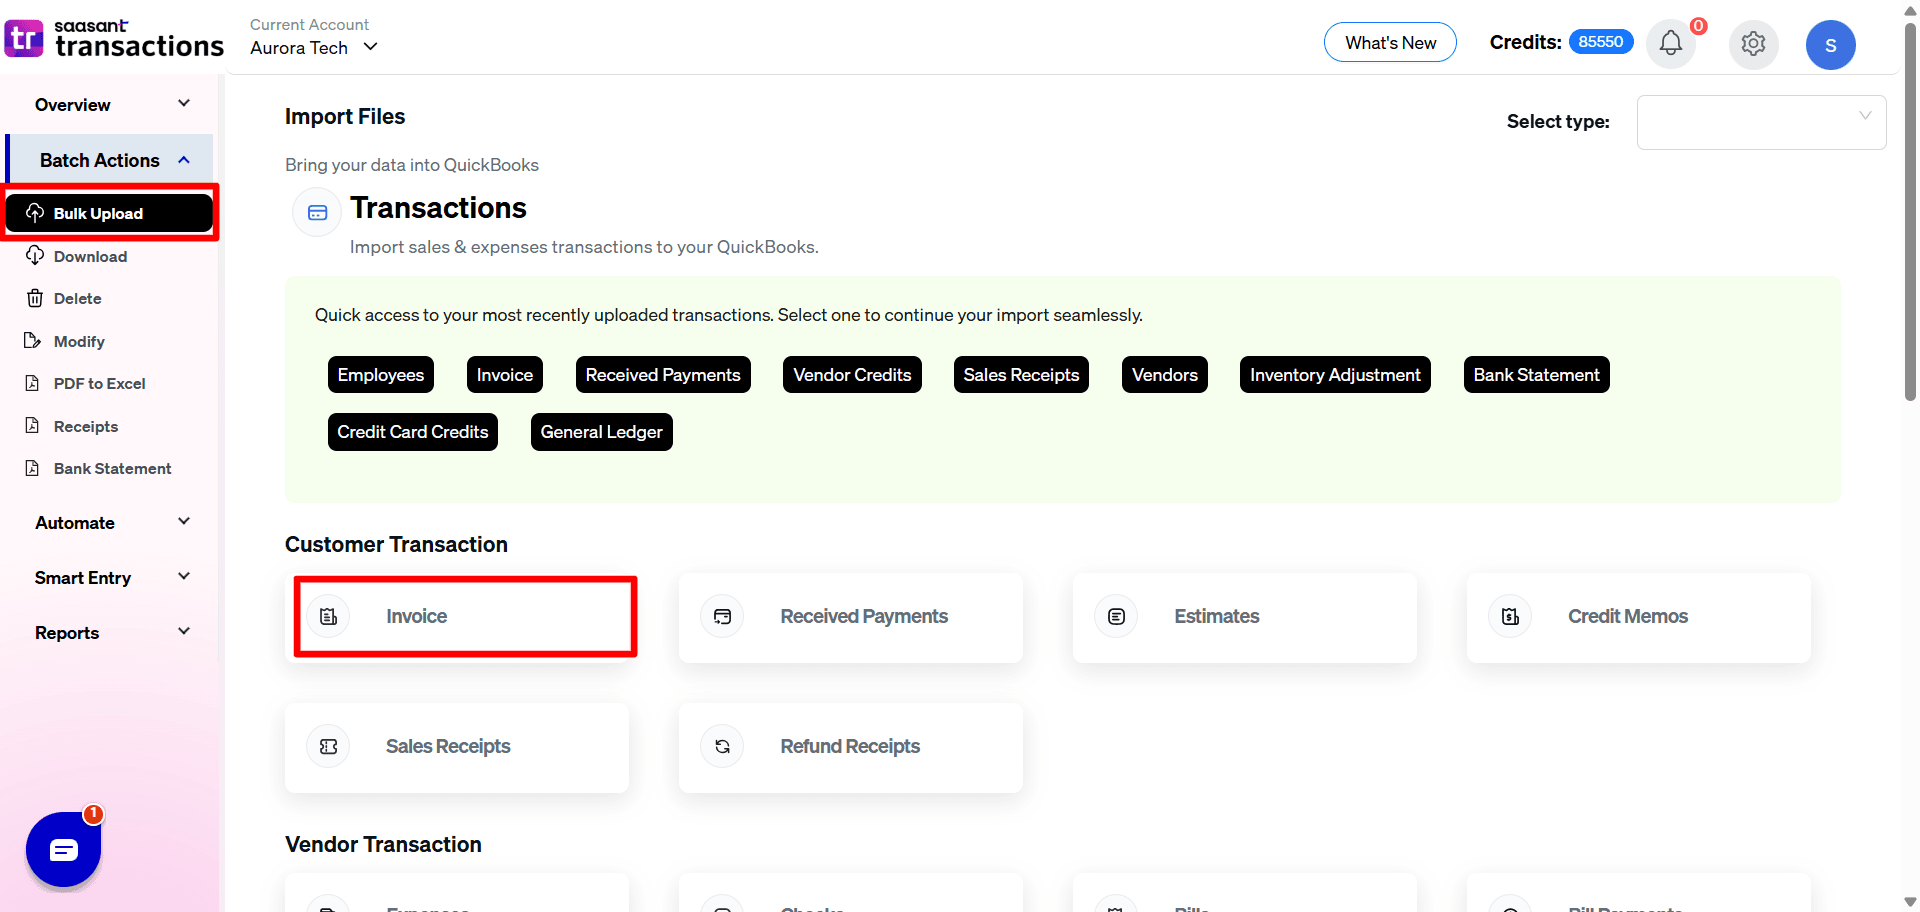Click the Sales Receipts quick access chip
The height and width of the screenshot is (912, 1920).
[1021, 375]
